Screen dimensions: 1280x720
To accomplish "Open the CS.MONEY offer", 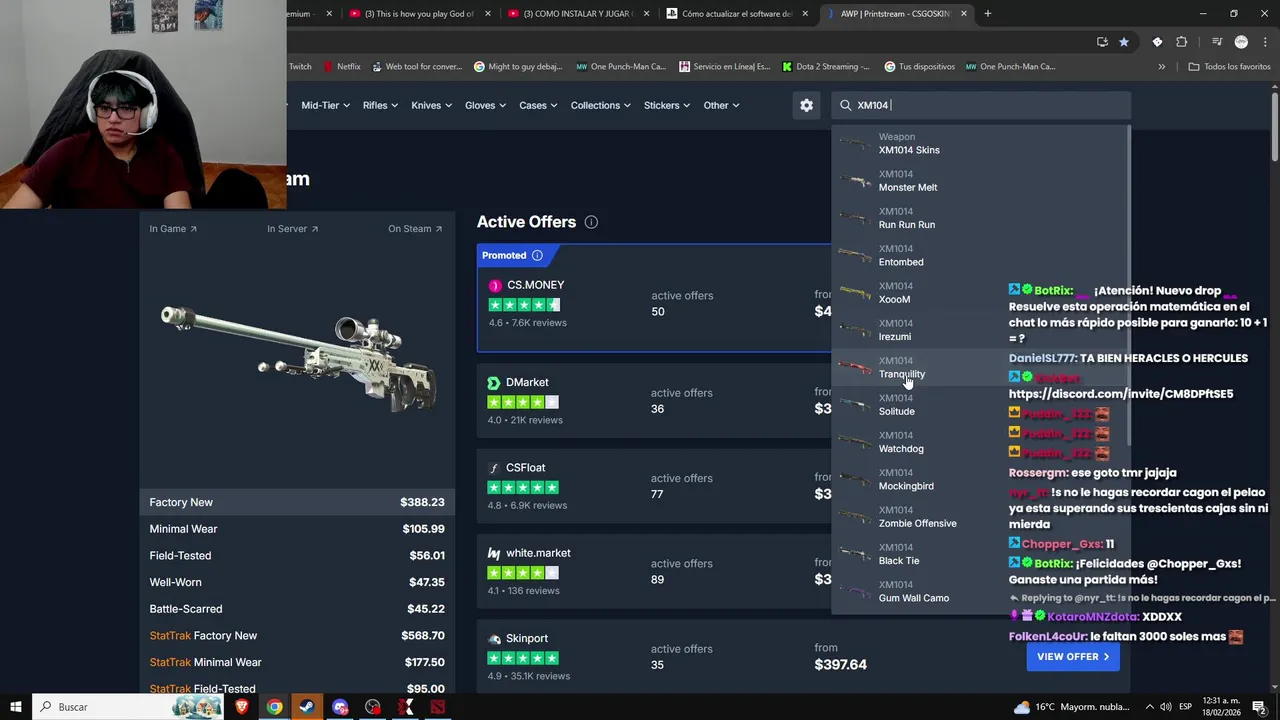I will (x=655, y=298).
